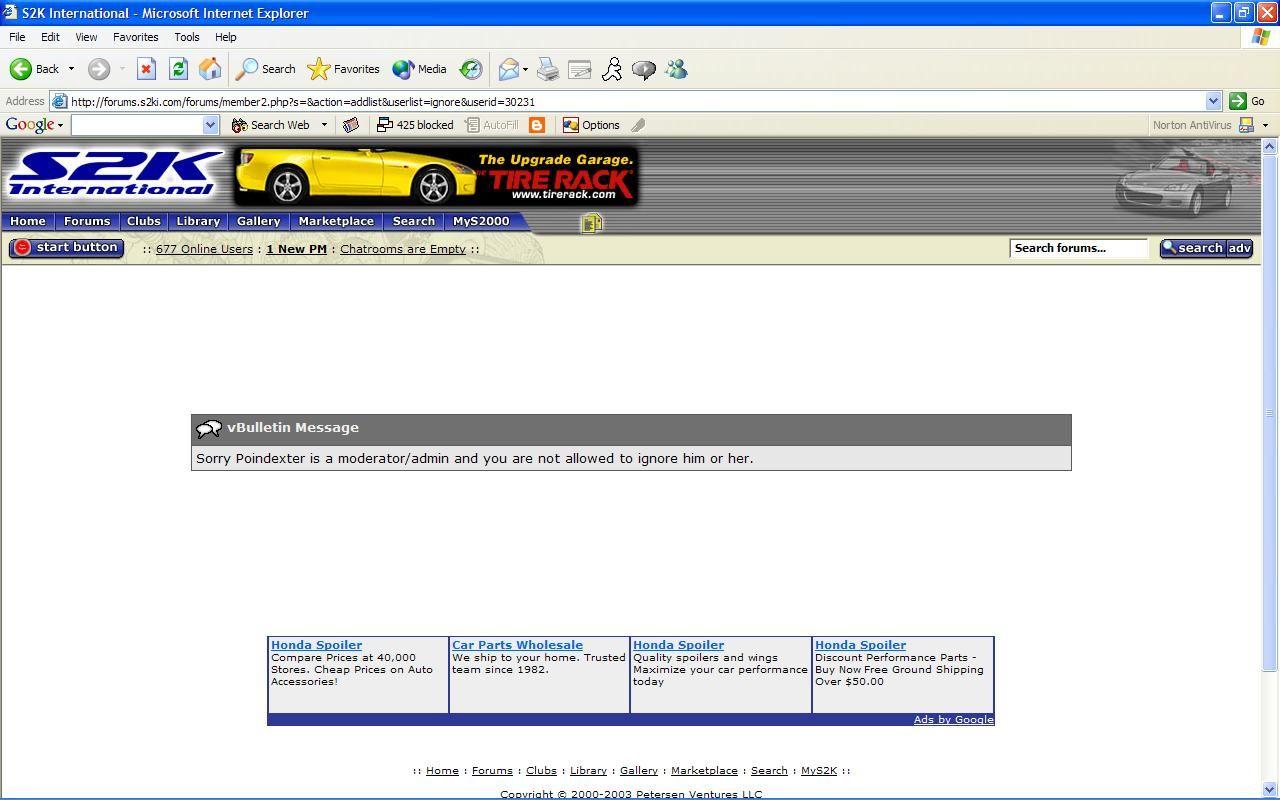This screenshot has width=1280, height=800.
Task: Click the yellow notepad icon below the banner
Action: [x=591, y=223]
